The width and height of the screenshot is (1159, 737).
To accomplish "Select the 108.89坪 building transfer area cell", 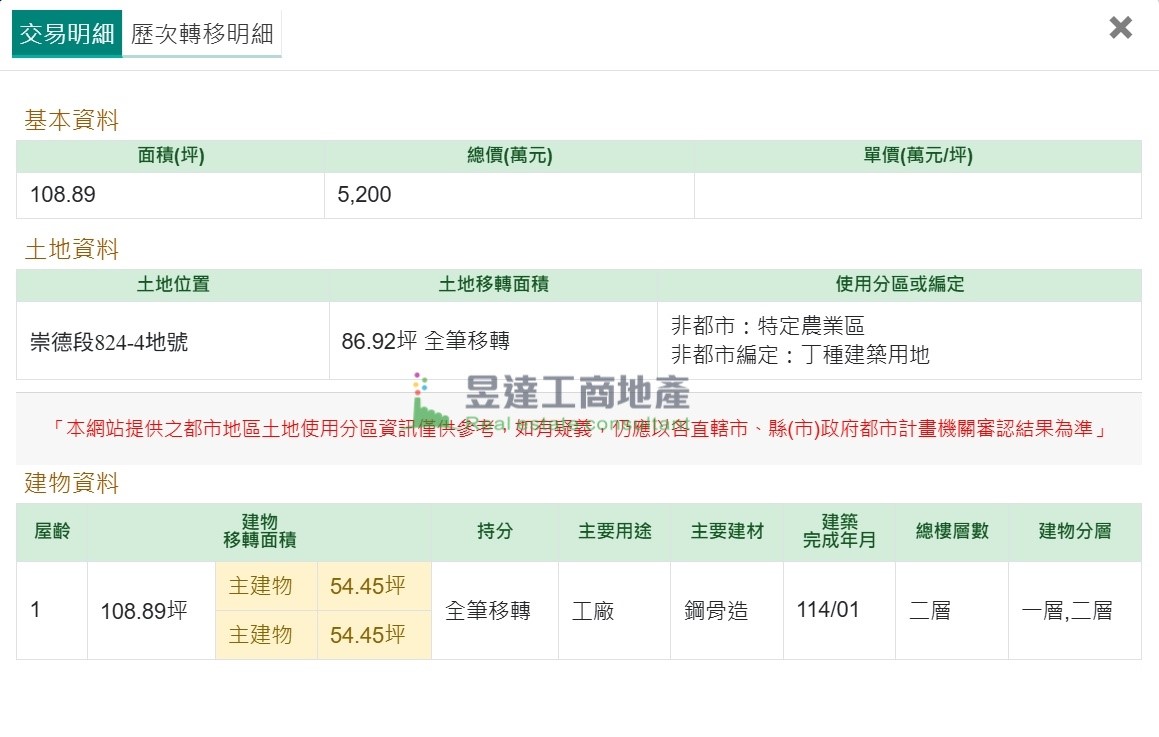I will 144,611.
